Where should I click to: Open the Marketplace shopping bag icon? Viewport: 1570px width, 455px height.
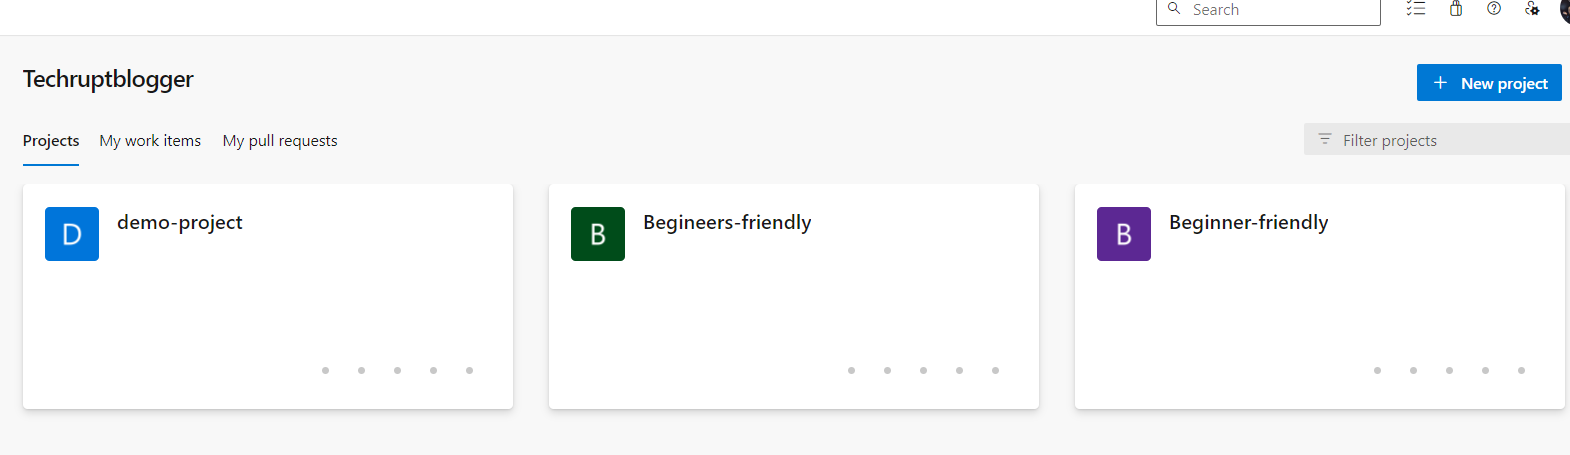click(x=1456, y=9)
